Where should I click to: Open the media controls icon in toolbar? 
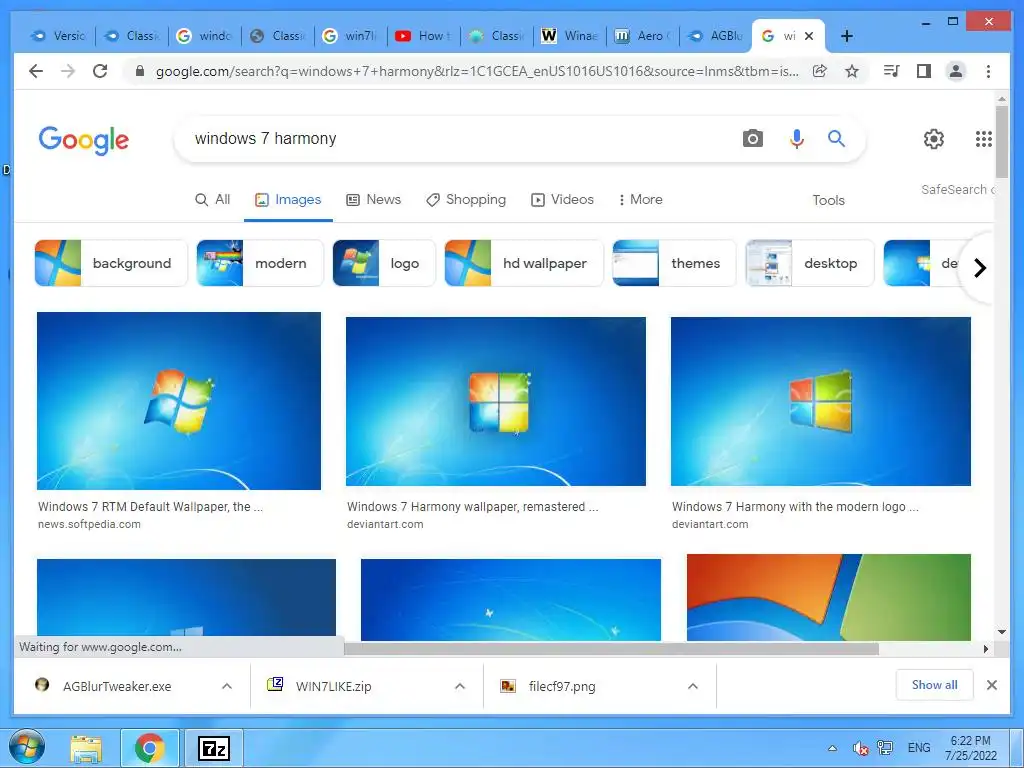[x=891, y=71]
